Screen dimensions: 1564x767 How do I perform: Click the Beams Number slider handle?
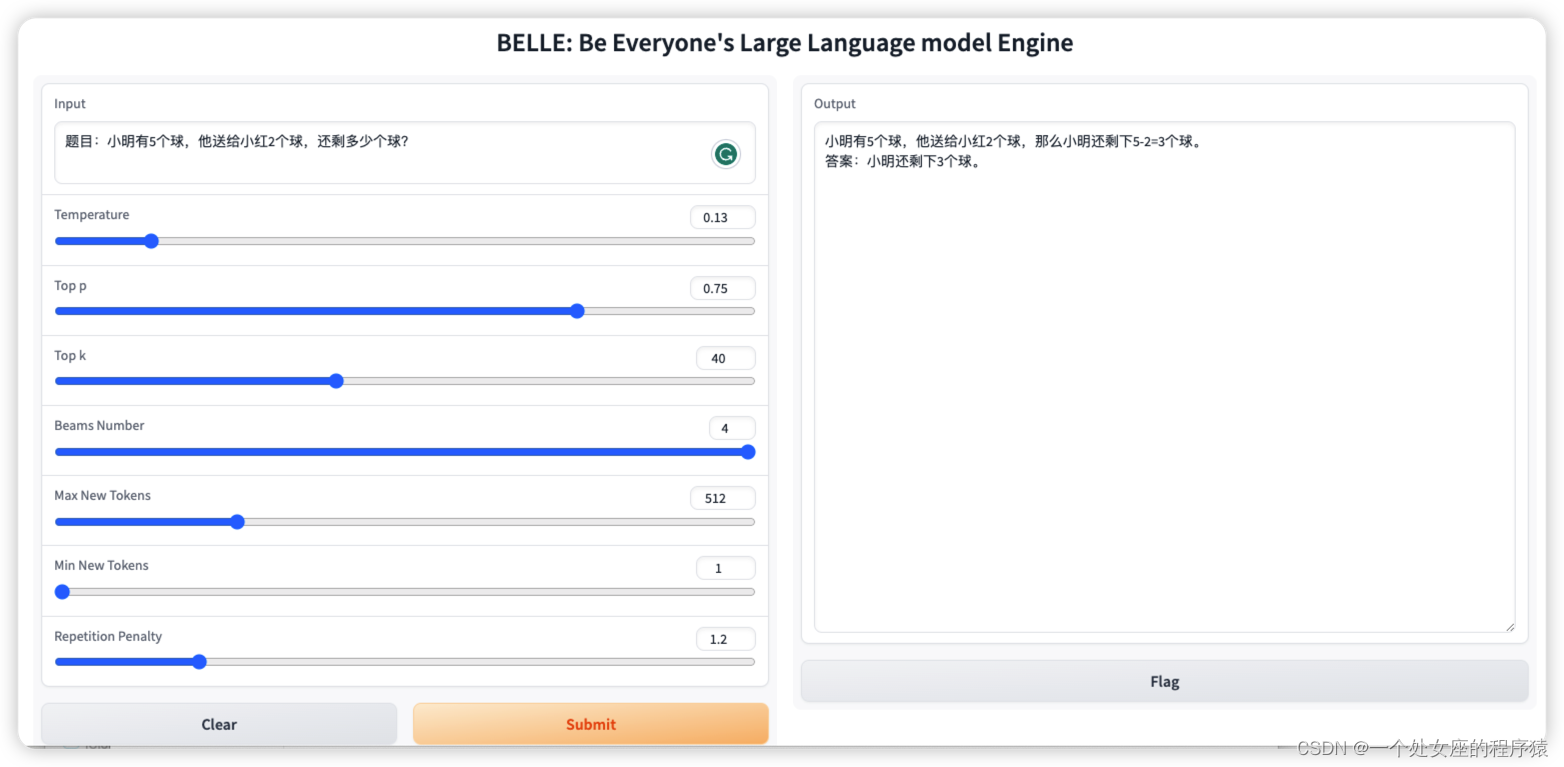click(x=748, y=452)
